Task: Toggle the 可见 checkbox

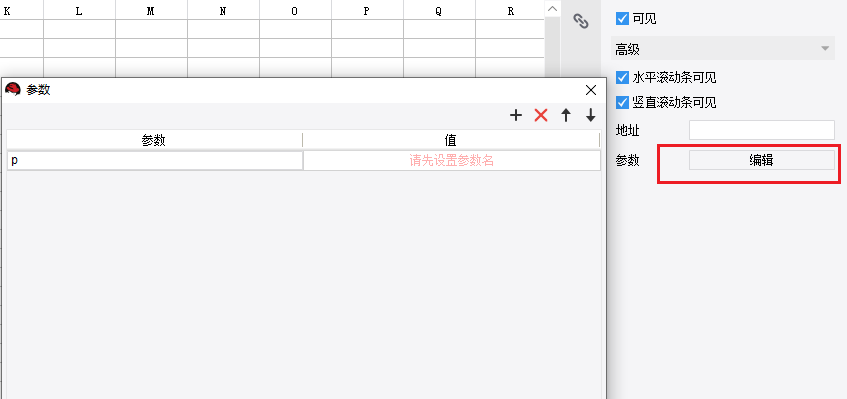Action: [622, 19]
